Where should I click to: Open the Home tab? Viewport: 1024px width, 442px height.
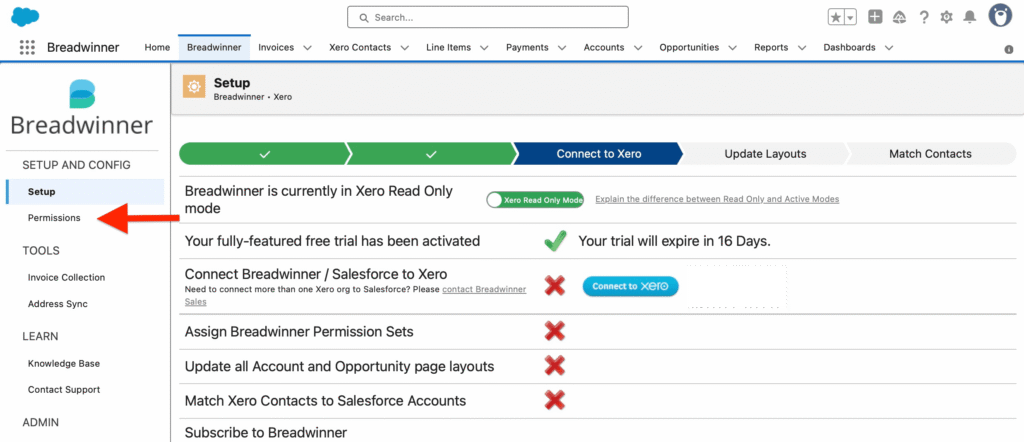(x=157, y=48)
